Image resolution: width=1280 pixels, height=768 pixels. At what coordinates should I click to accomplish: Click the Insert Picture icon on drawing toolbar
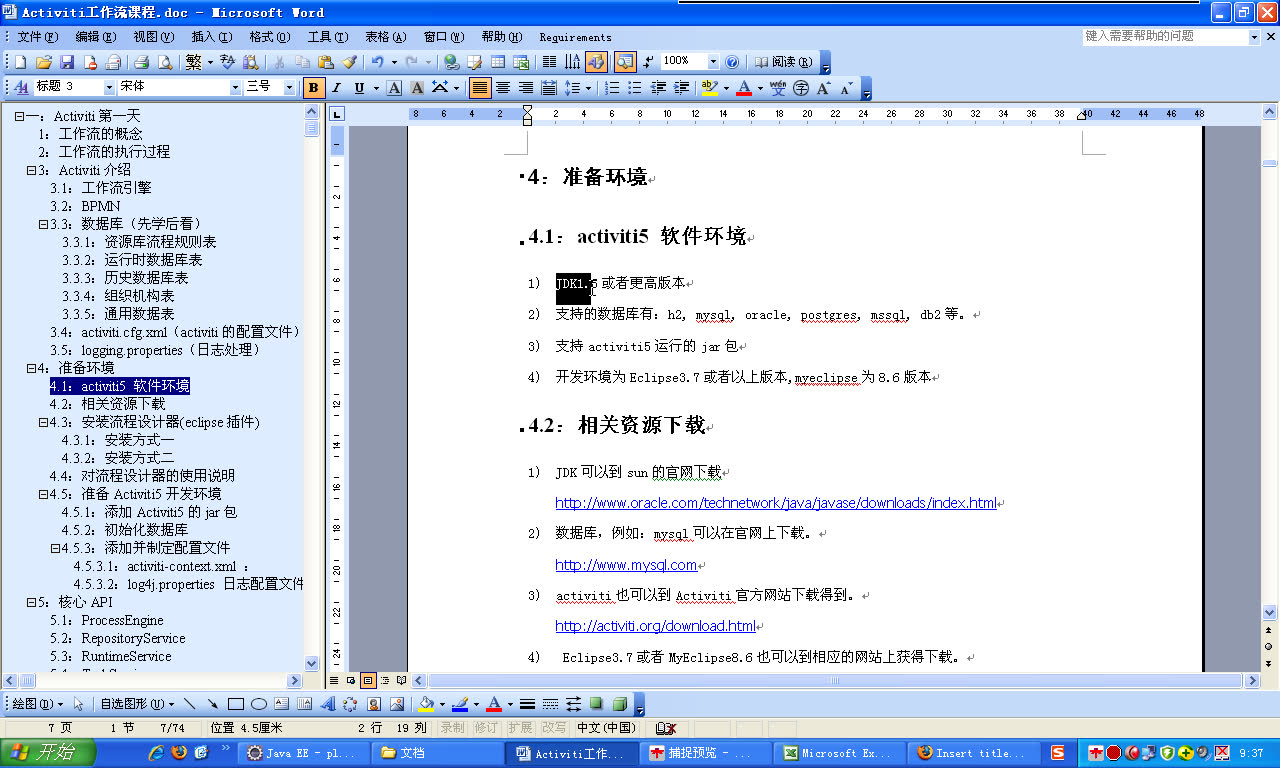coord(397,704)
